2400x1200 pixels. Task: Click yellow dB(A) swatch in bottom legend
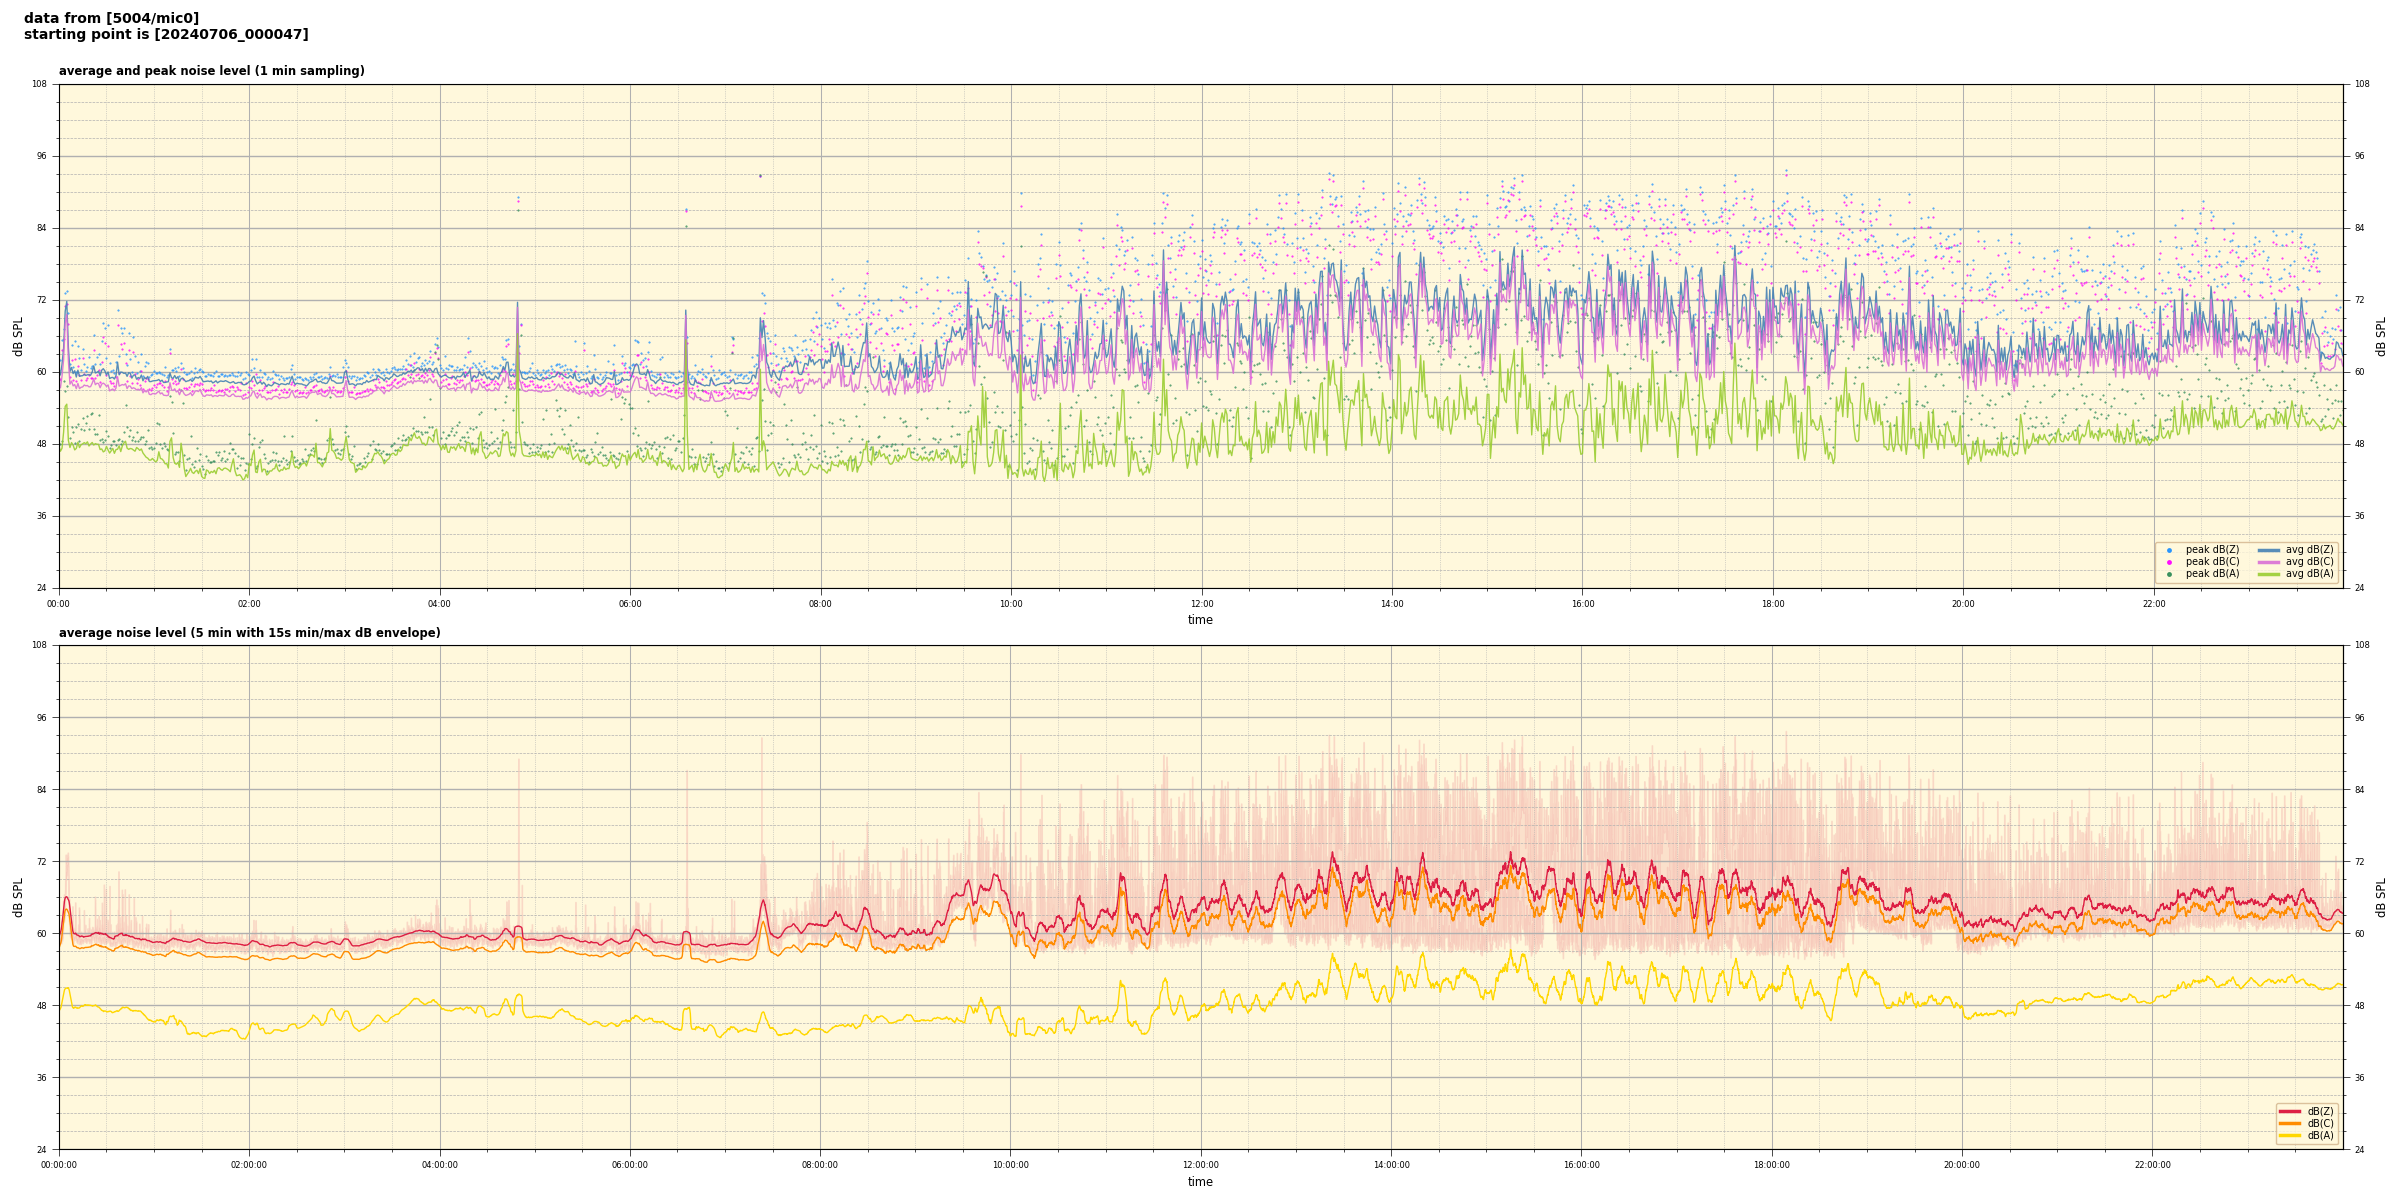pyautogui.click(x=2290, y=1135)
